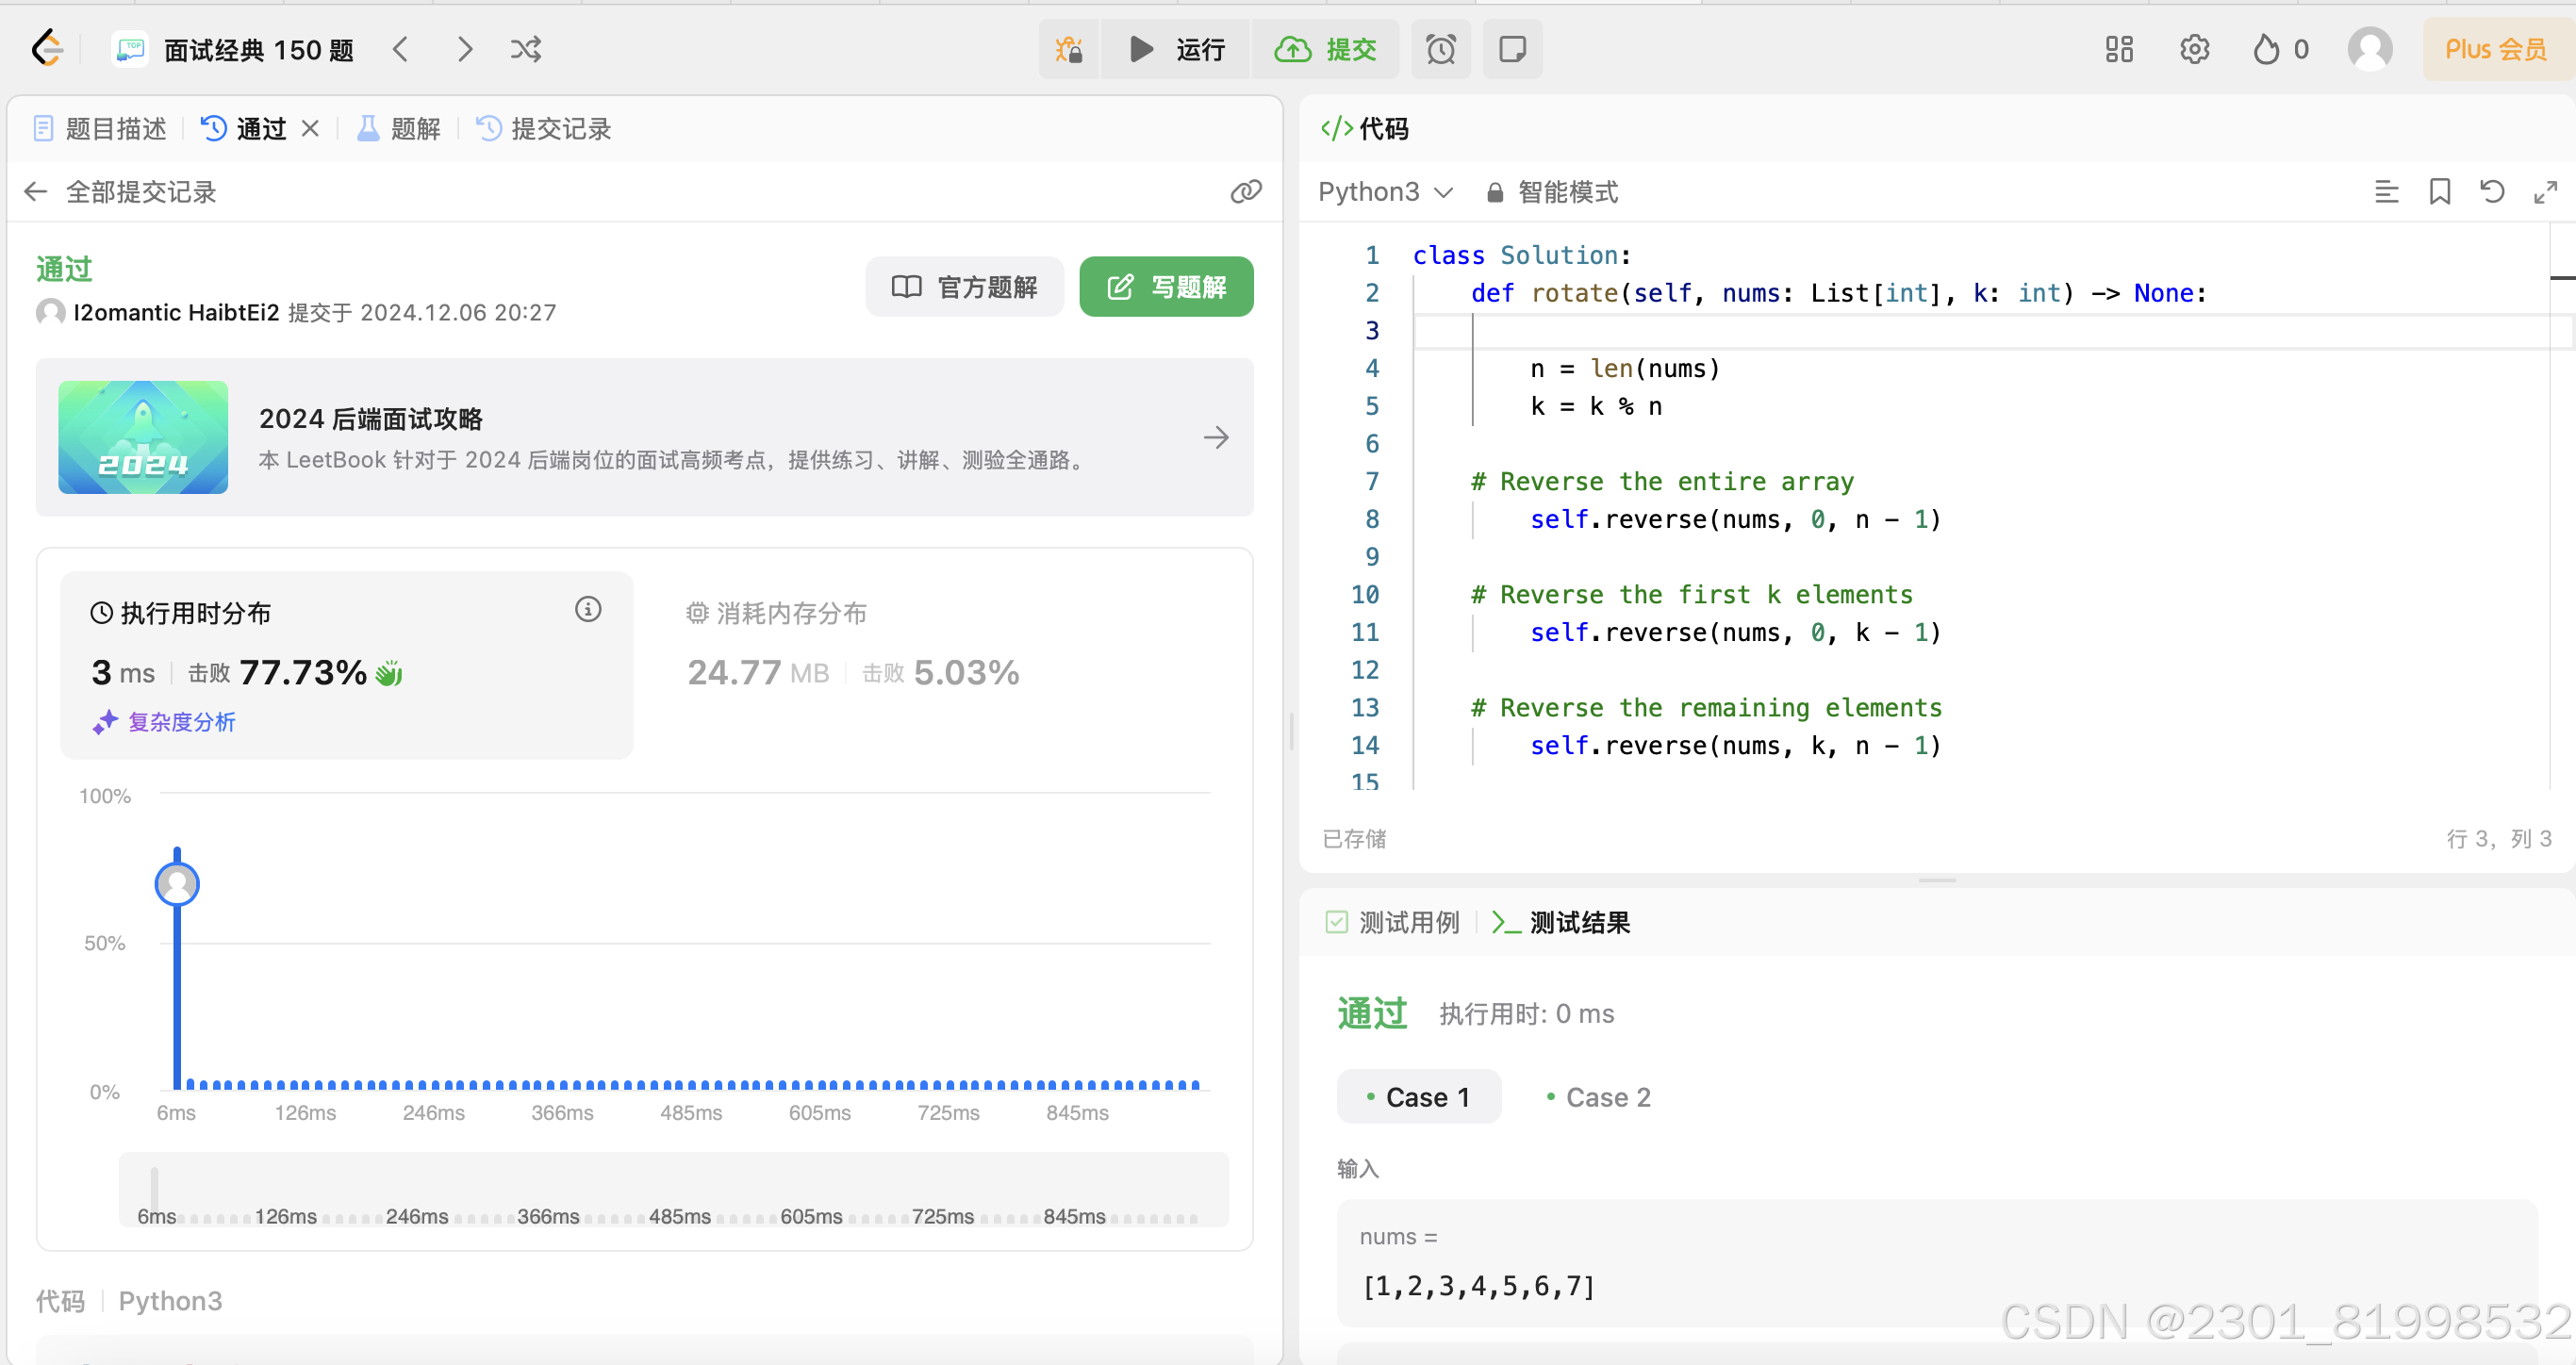The height and width of the screenshot is (1365, 2576).
Task: Open the Python3 language dropdown
Action: pos(1384,192)
